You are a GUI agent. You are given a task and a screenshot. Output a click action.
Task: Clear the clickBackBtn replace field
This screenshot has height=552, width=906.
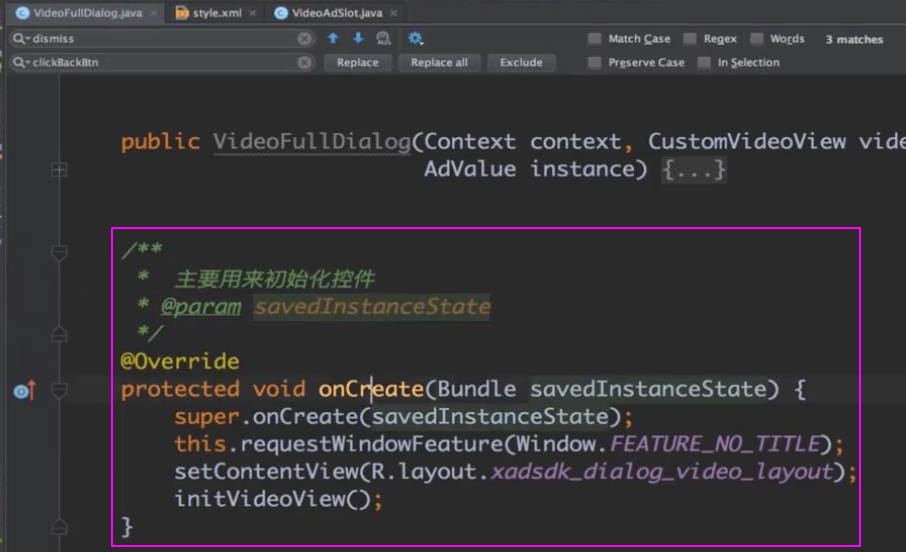(x=305, y=62)
